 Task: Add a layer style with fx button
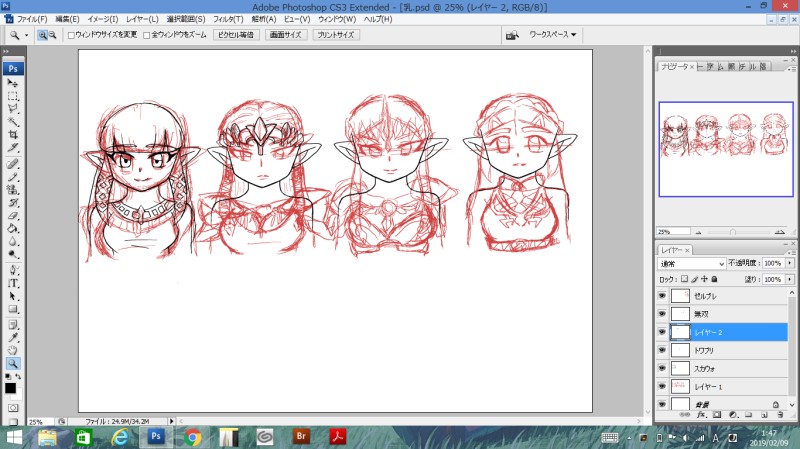(x=702, y=415)
